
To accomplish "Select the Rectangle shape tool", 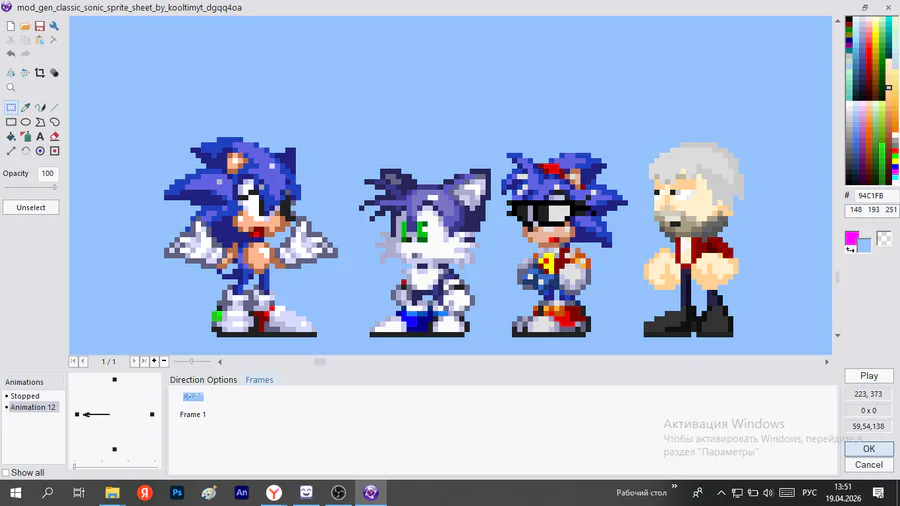I will coord(11,122).
